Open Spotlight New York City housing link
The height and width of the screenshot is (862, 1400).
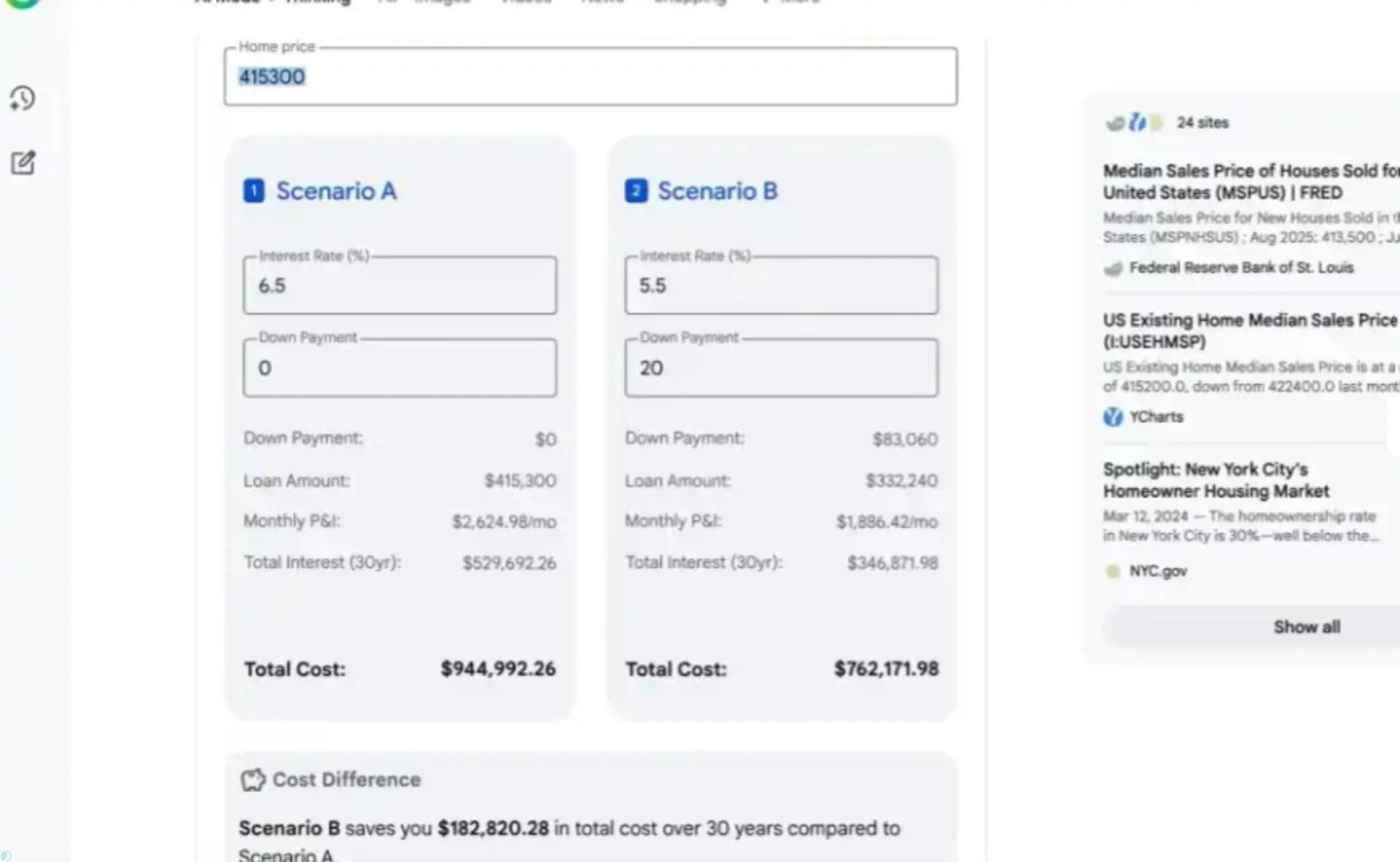1216,480
